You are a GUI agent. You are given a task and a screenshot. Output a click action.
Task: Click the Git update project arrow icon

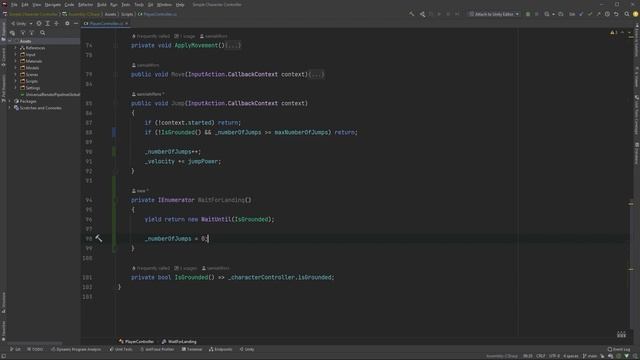(581, 14)
